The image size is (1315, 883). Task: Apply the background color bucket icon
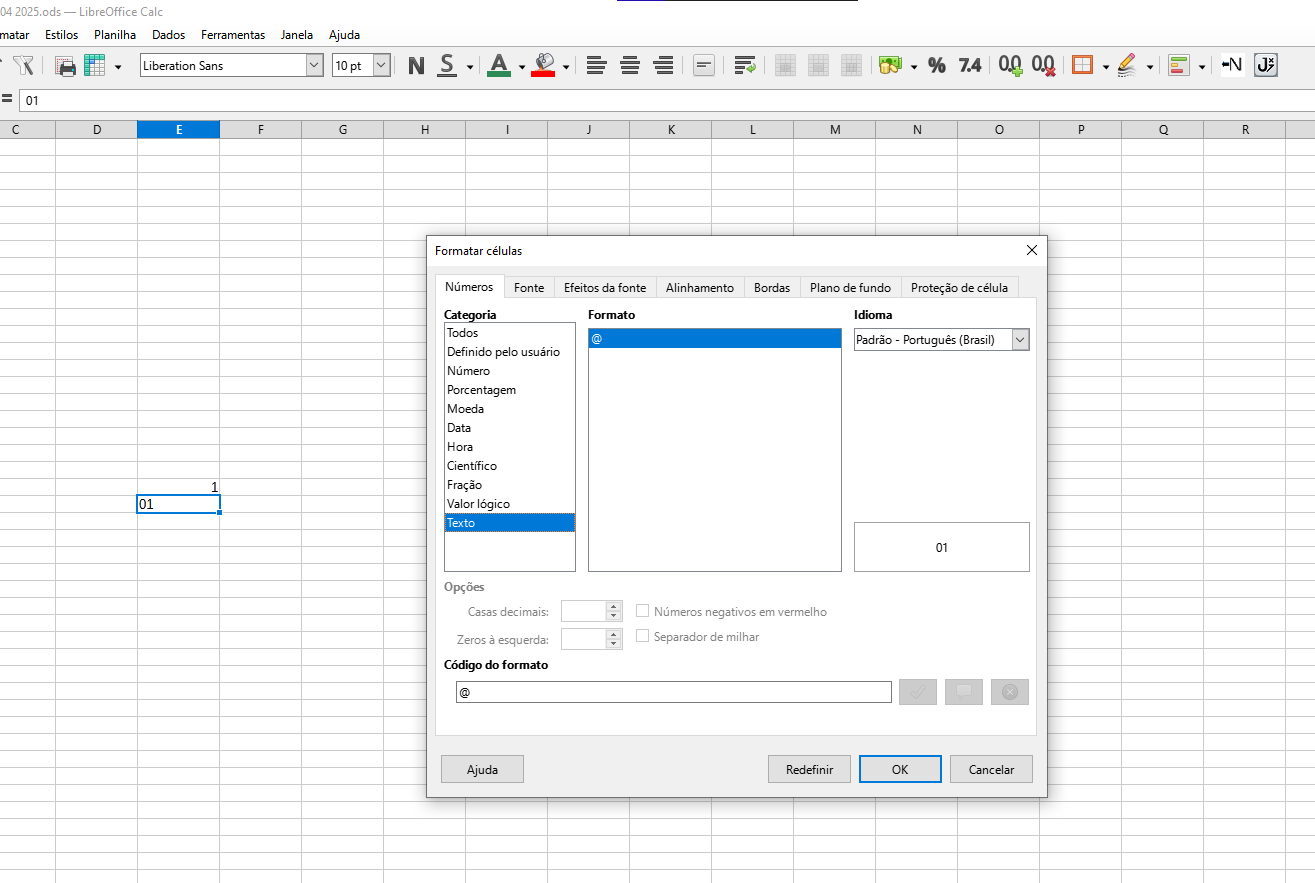click(x=543, y=66)
